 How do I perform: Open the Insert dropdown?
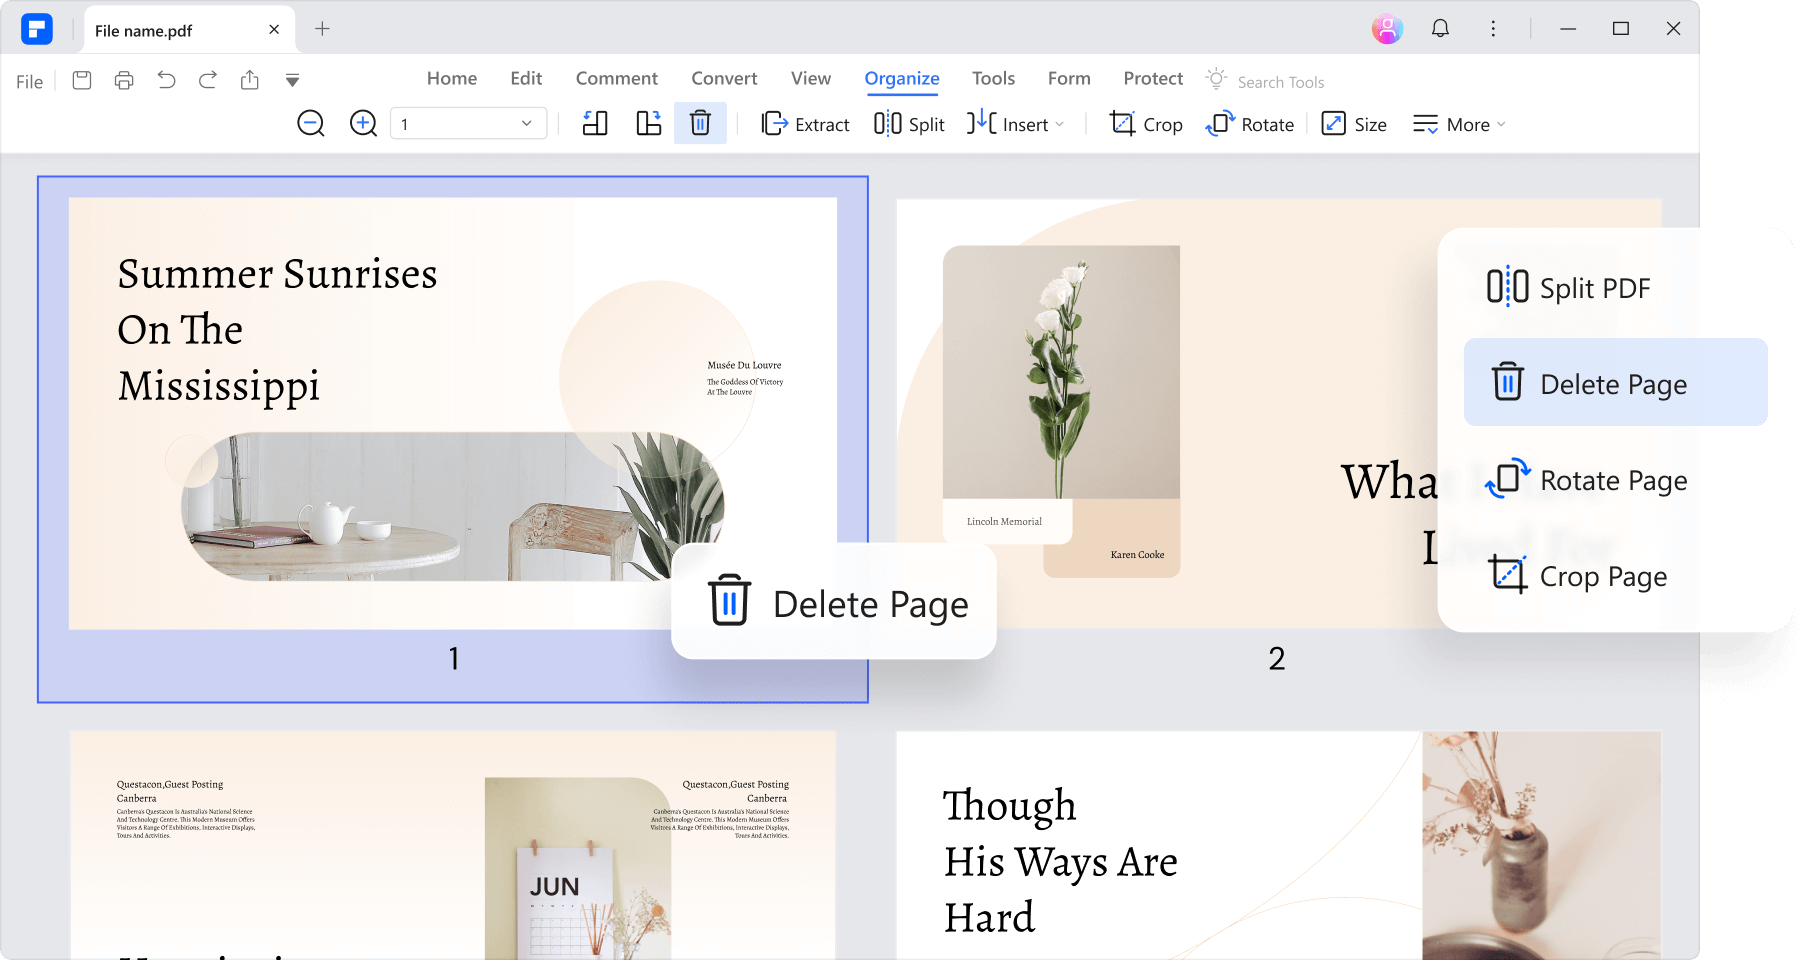pos(1015,124)
